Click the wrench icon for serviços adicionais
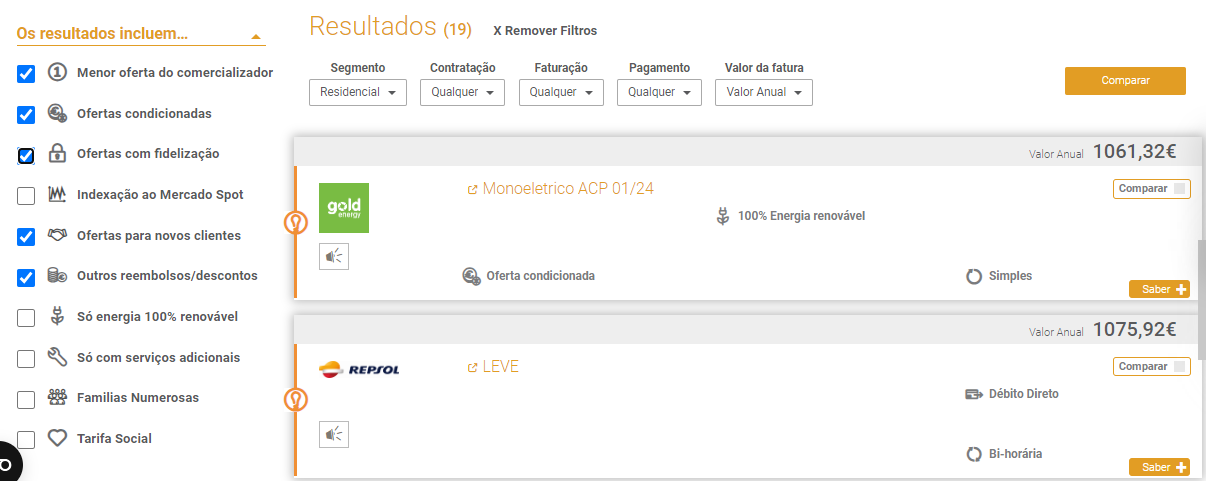1206x481 pixels. (x=57, y=357)
